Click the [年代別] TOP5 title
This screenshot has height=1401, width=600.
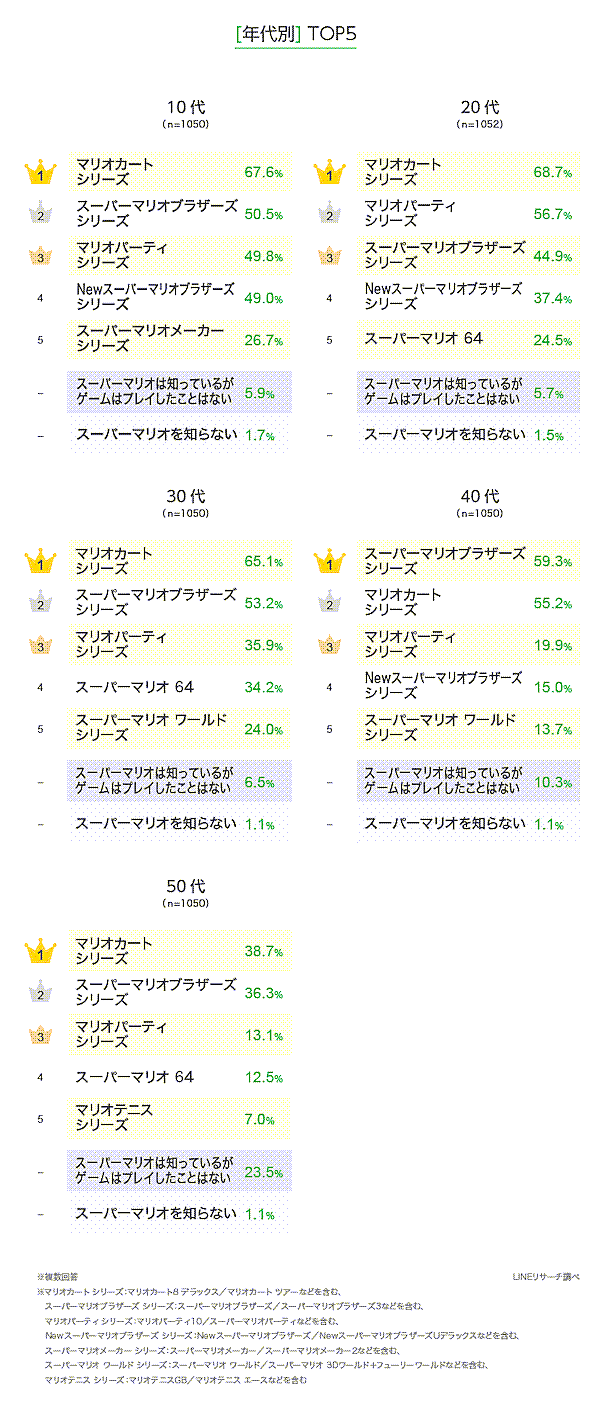[296, 34]
